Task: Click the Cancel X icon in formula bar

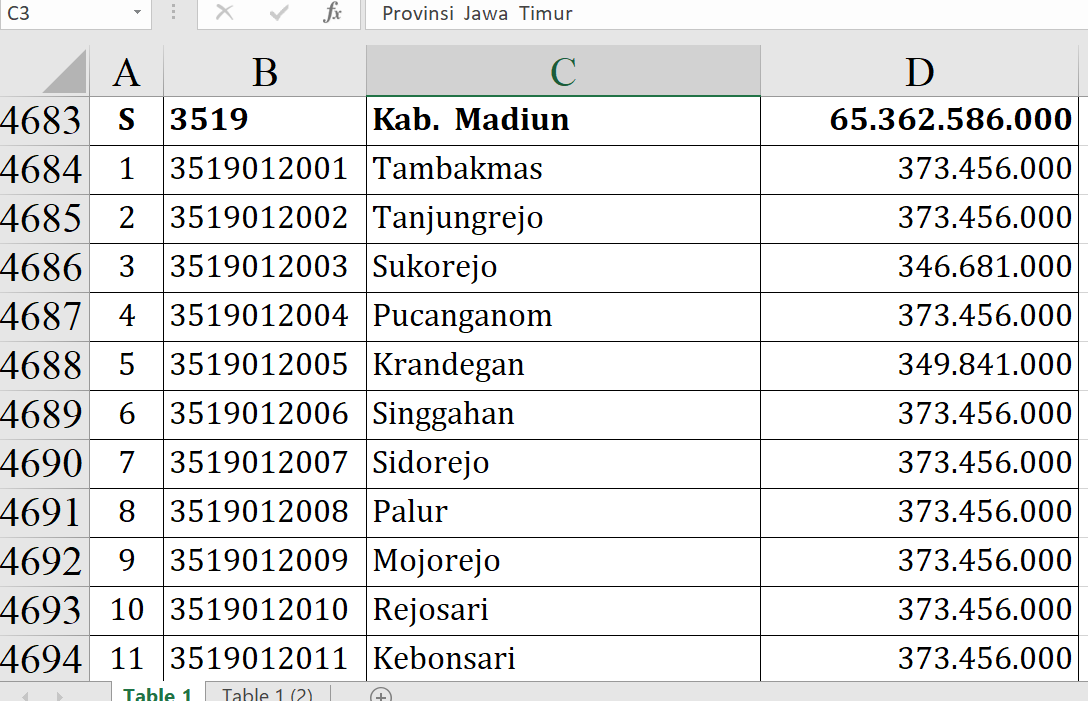Action: pyautogui.click(x=224, y=14)
